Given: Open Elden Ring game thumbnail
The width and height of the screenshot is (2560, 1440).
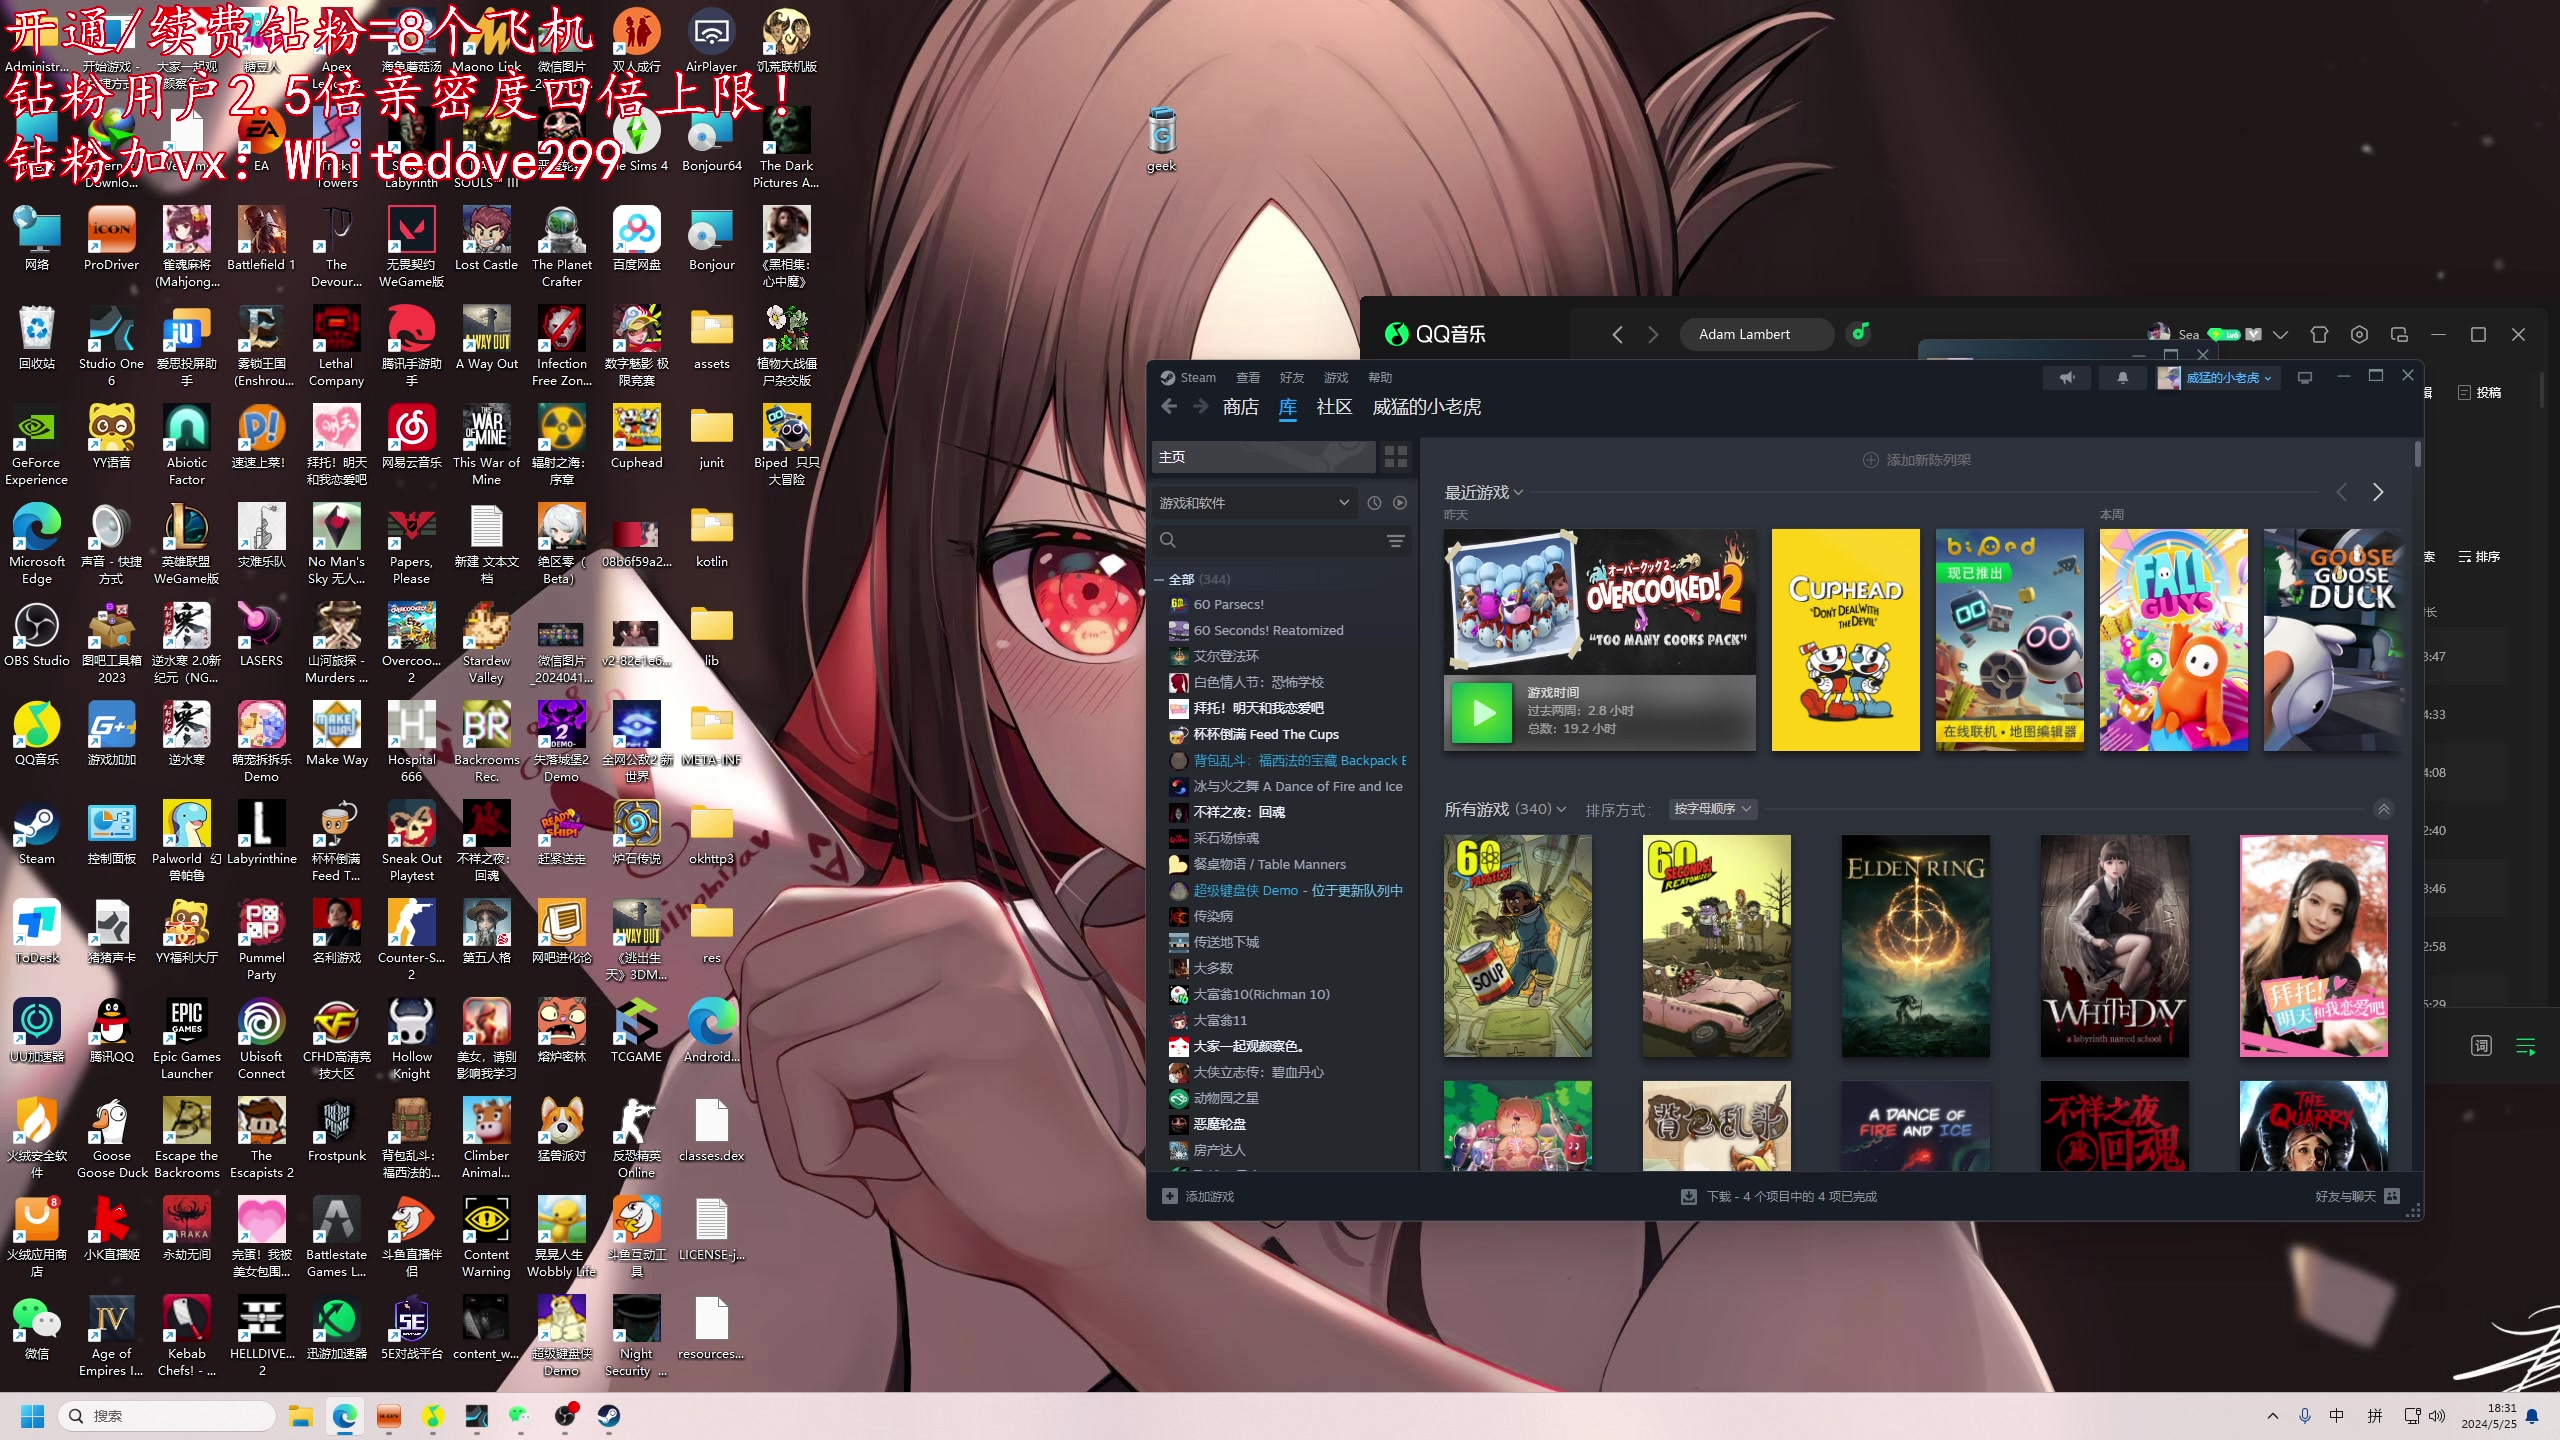Looking at the screenshot, I should pyautogui.click(x=1915, y=946).
